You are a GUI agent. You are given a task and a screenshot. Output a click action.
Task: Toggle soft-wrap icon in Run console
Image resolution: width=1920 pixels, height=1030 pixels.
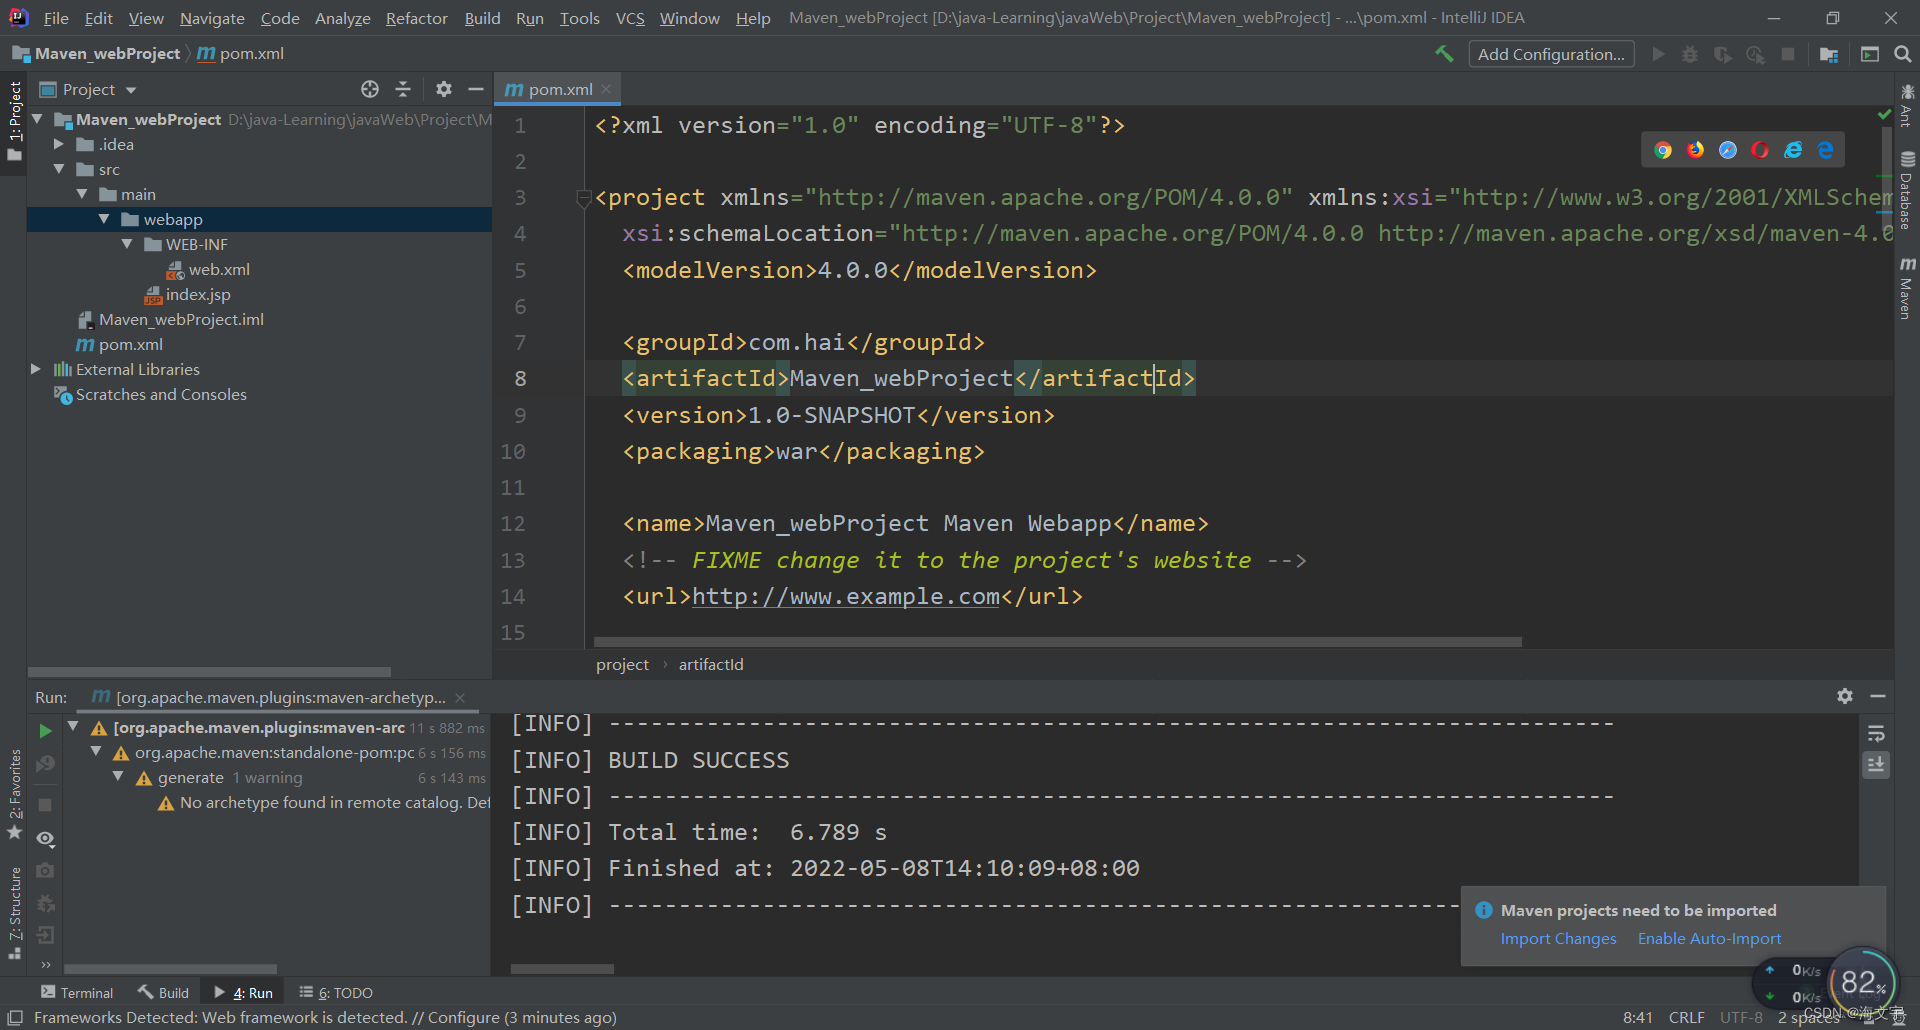[1876, 734]
